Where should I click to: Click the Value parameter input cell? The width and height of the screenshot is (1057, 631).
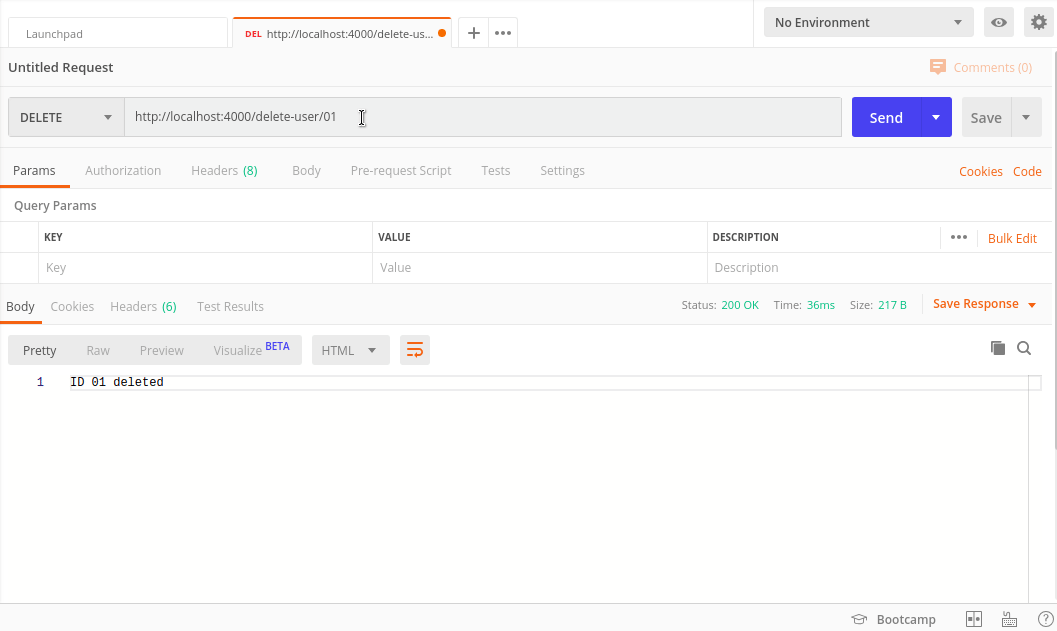pos(539,268)
